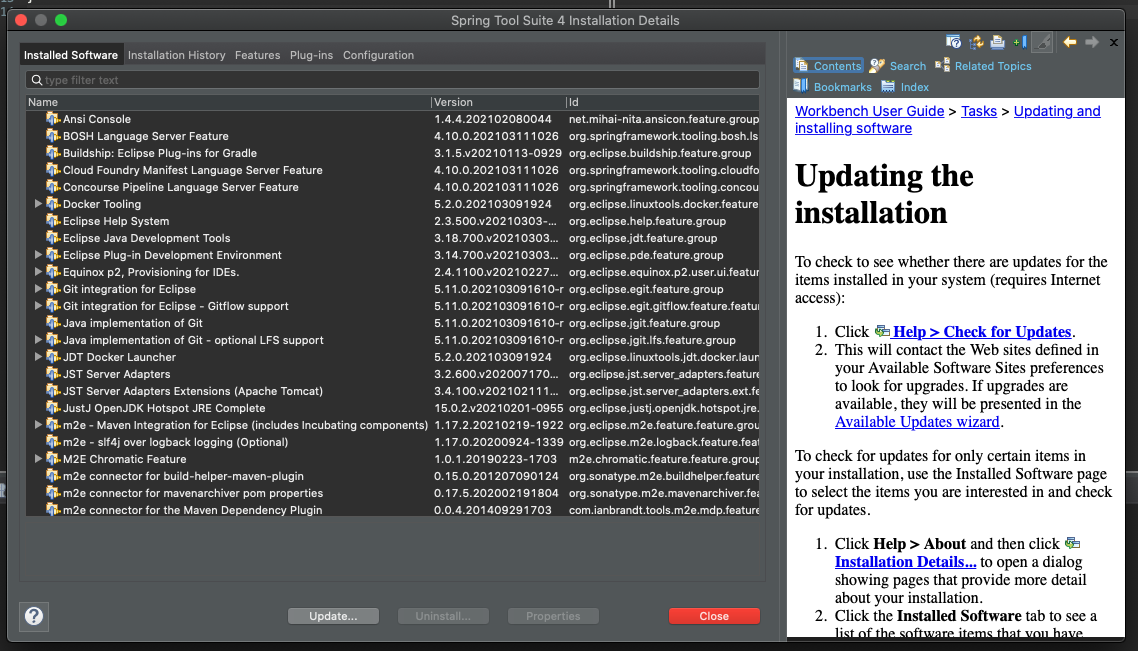Viewport: 1138px width, 651px height.
Task: Select Concourse Pipeline Language Server Feature row
Action: 393,187
